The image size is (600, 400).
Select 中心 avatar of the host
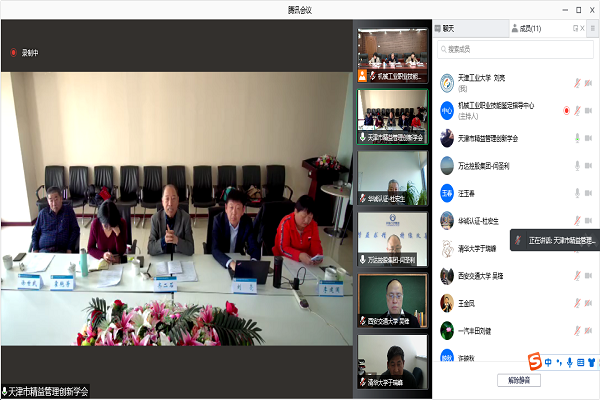tap(447, 111)
